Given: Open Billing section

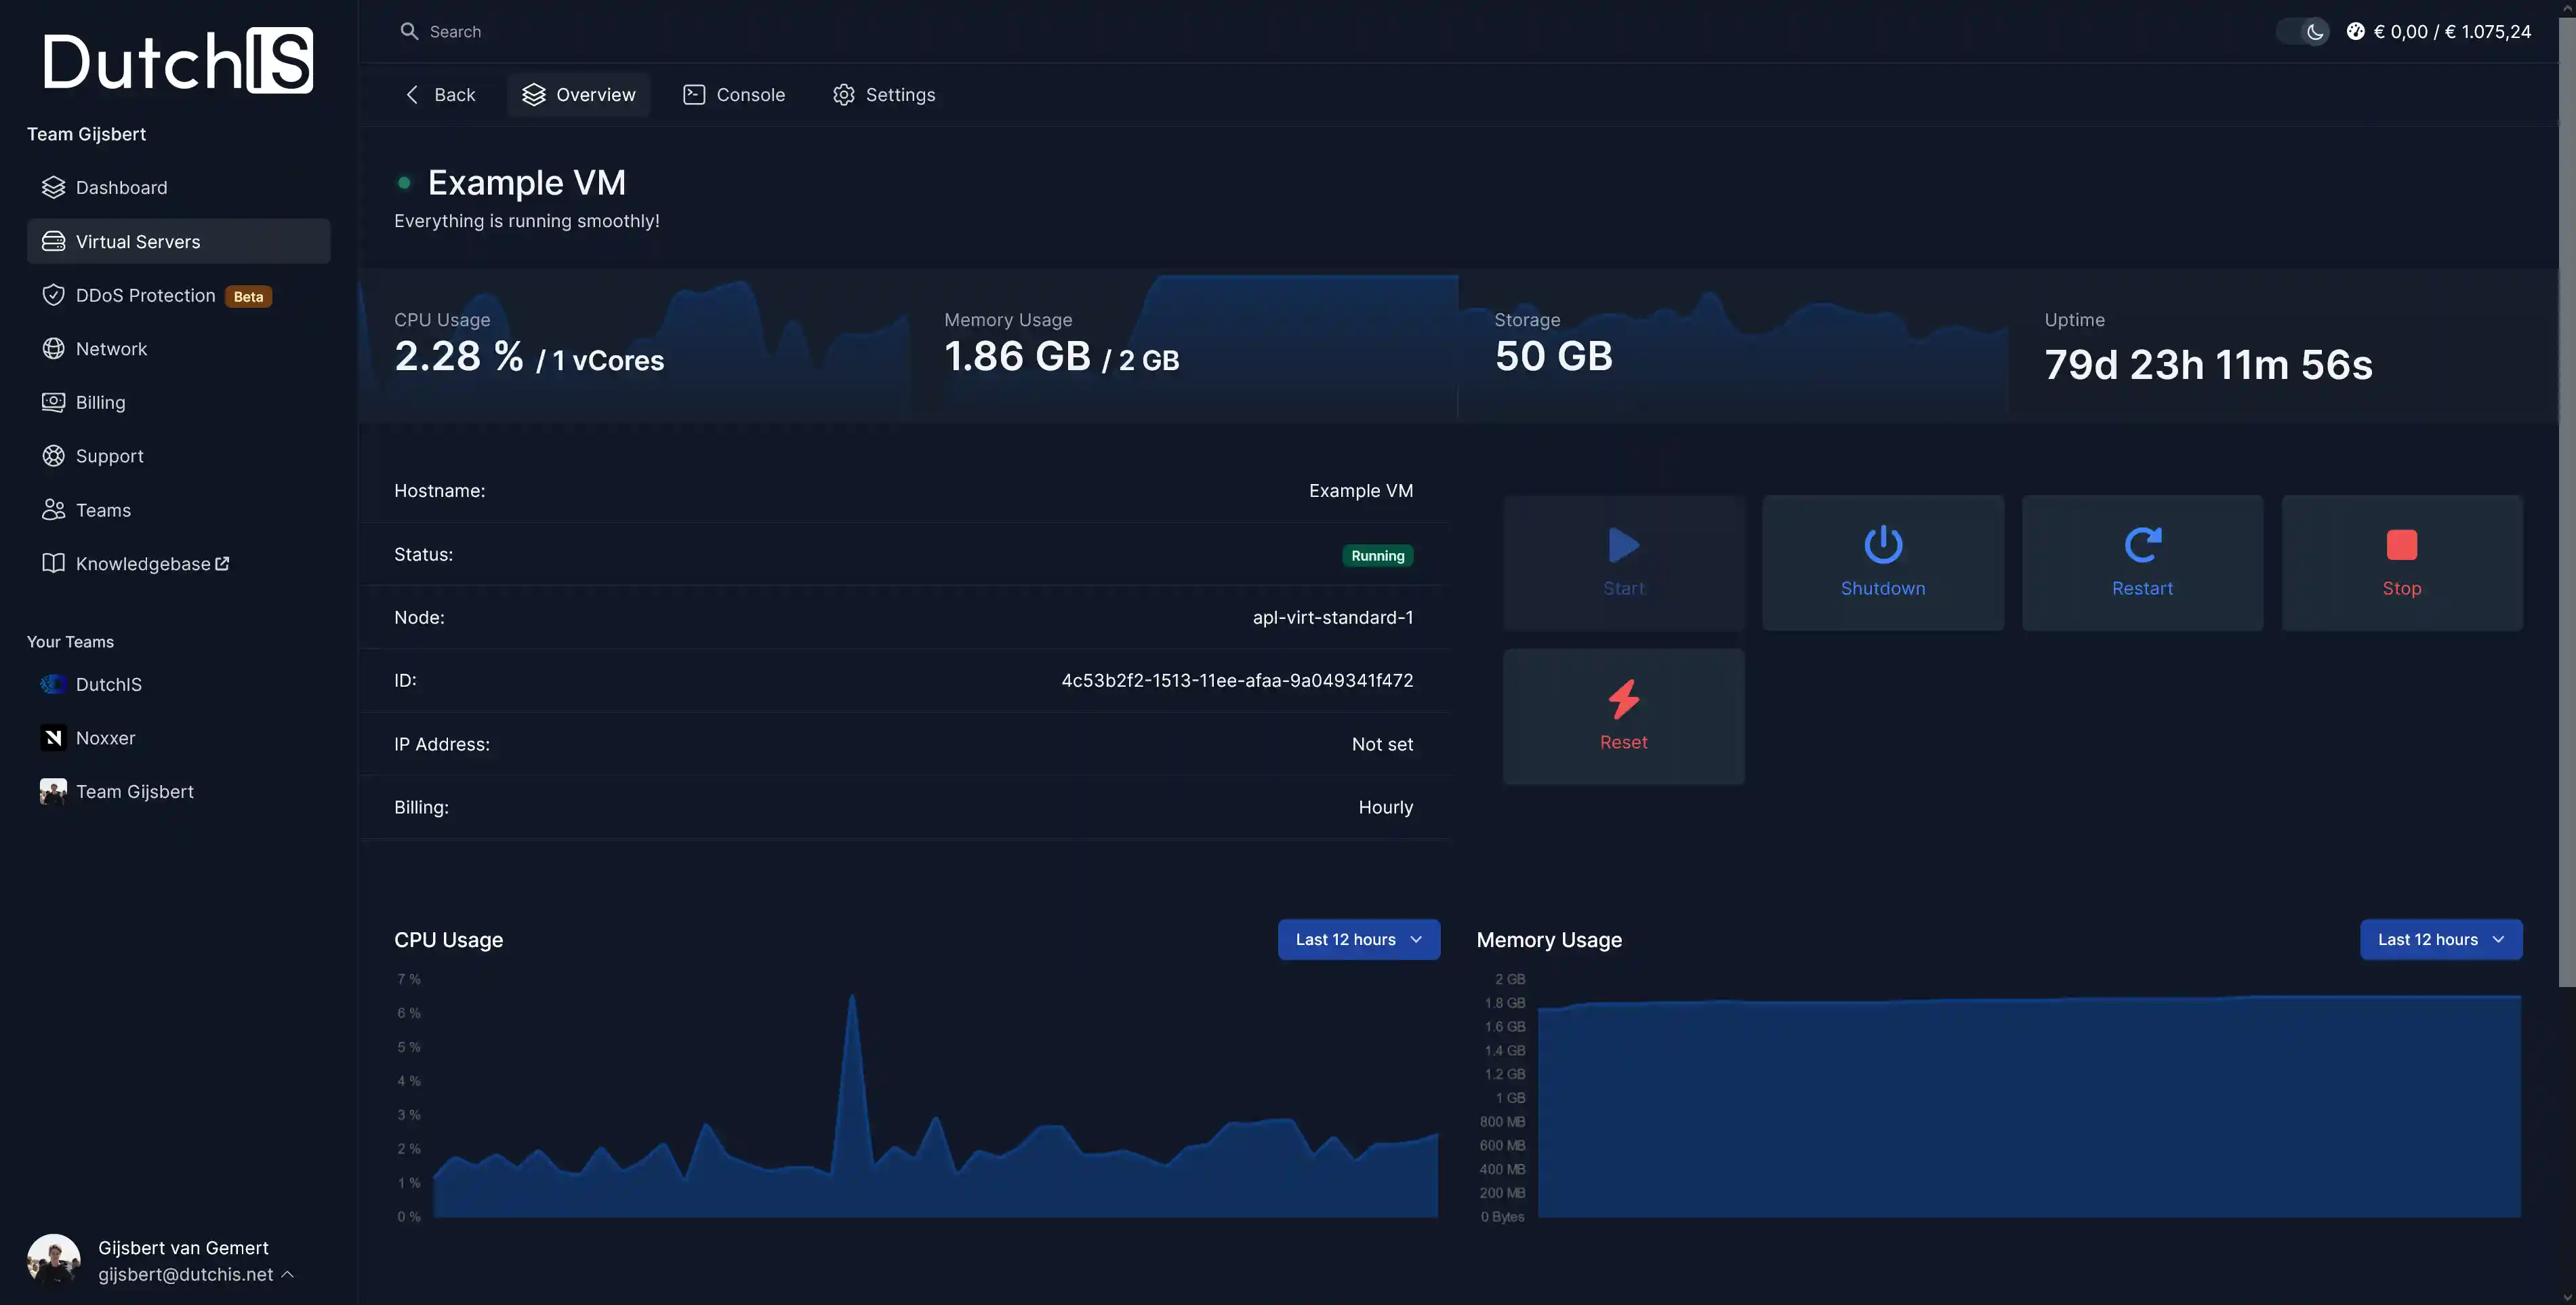Looking at the screenshot, I should (x=178, y=402).
